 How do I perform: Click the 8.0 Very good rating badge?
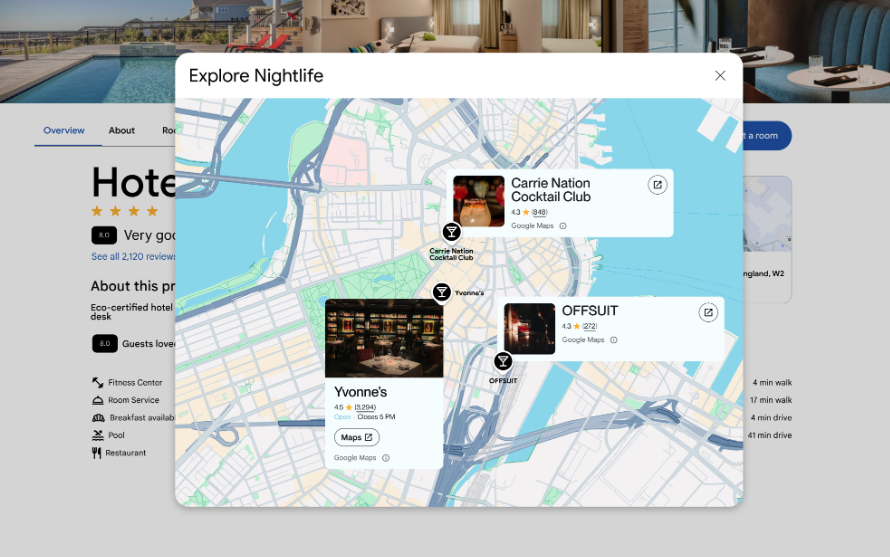tap(104, 235)
